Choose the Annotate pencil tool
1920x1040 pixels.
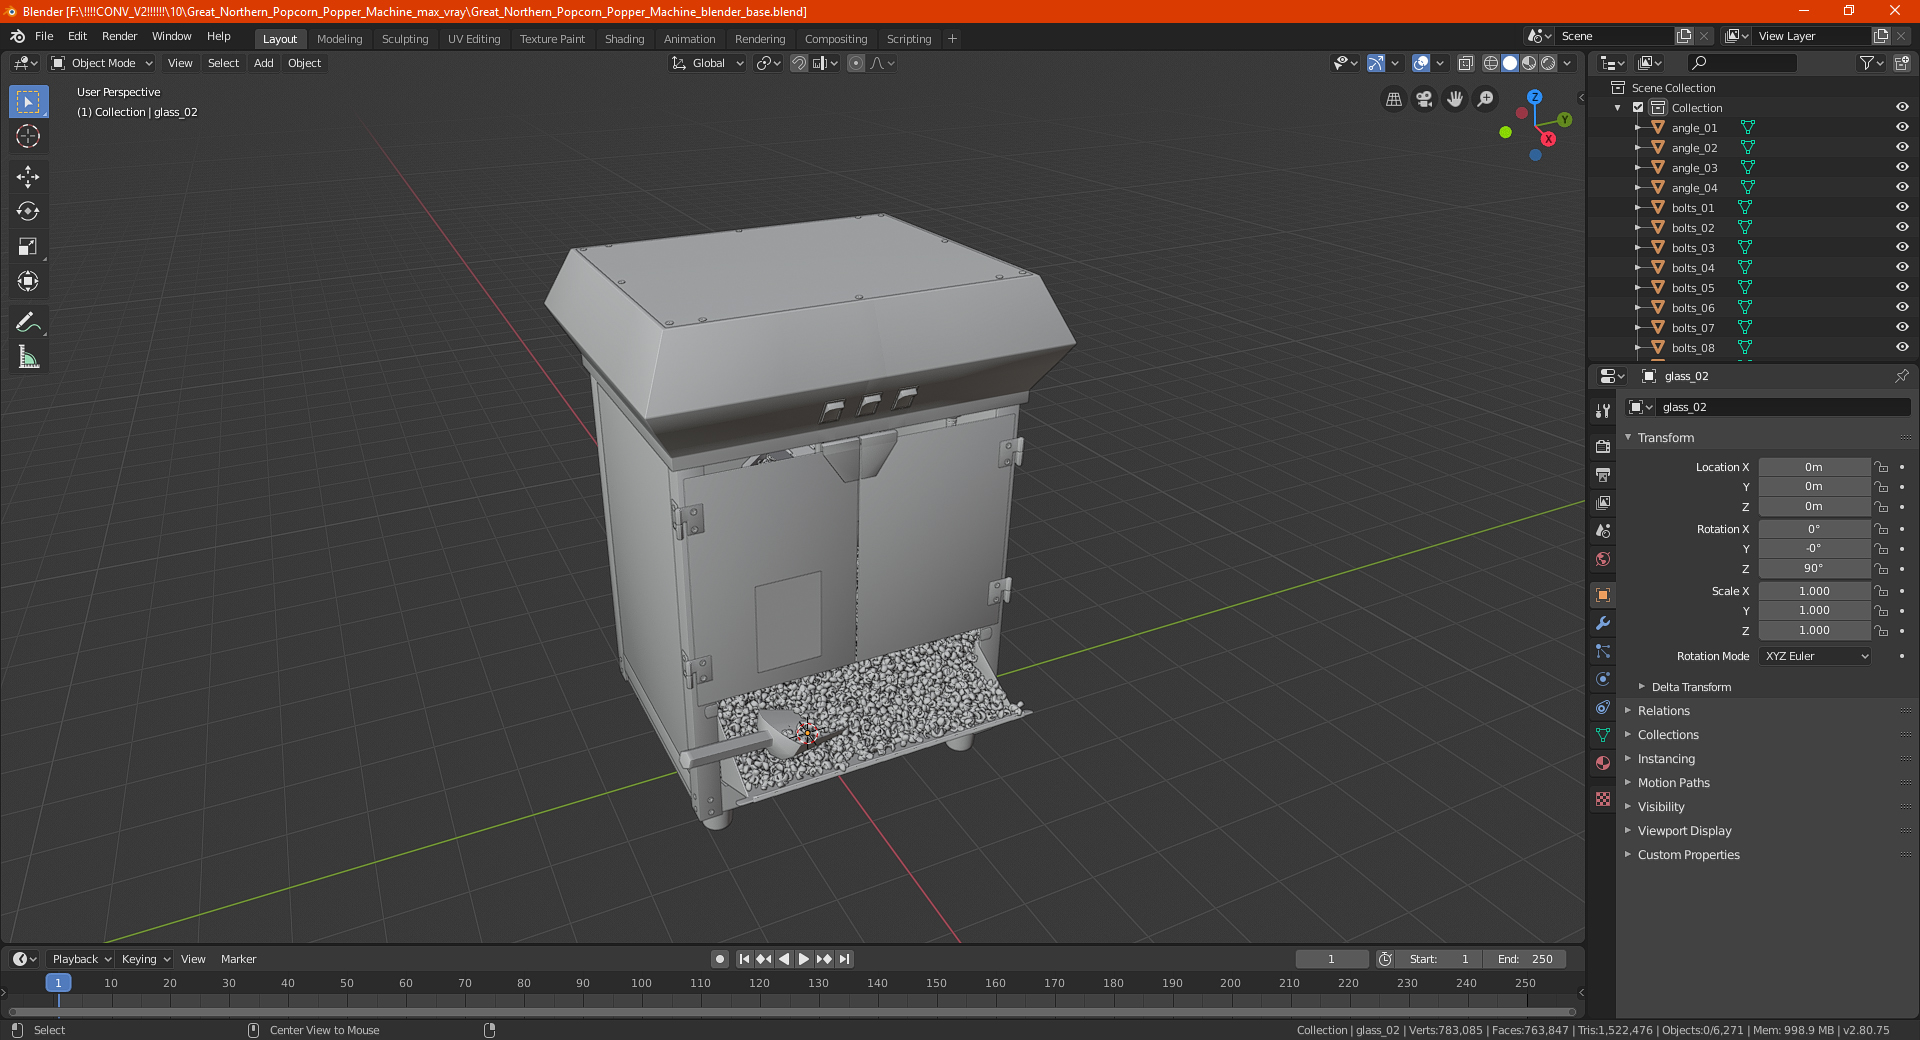[28, 322]
